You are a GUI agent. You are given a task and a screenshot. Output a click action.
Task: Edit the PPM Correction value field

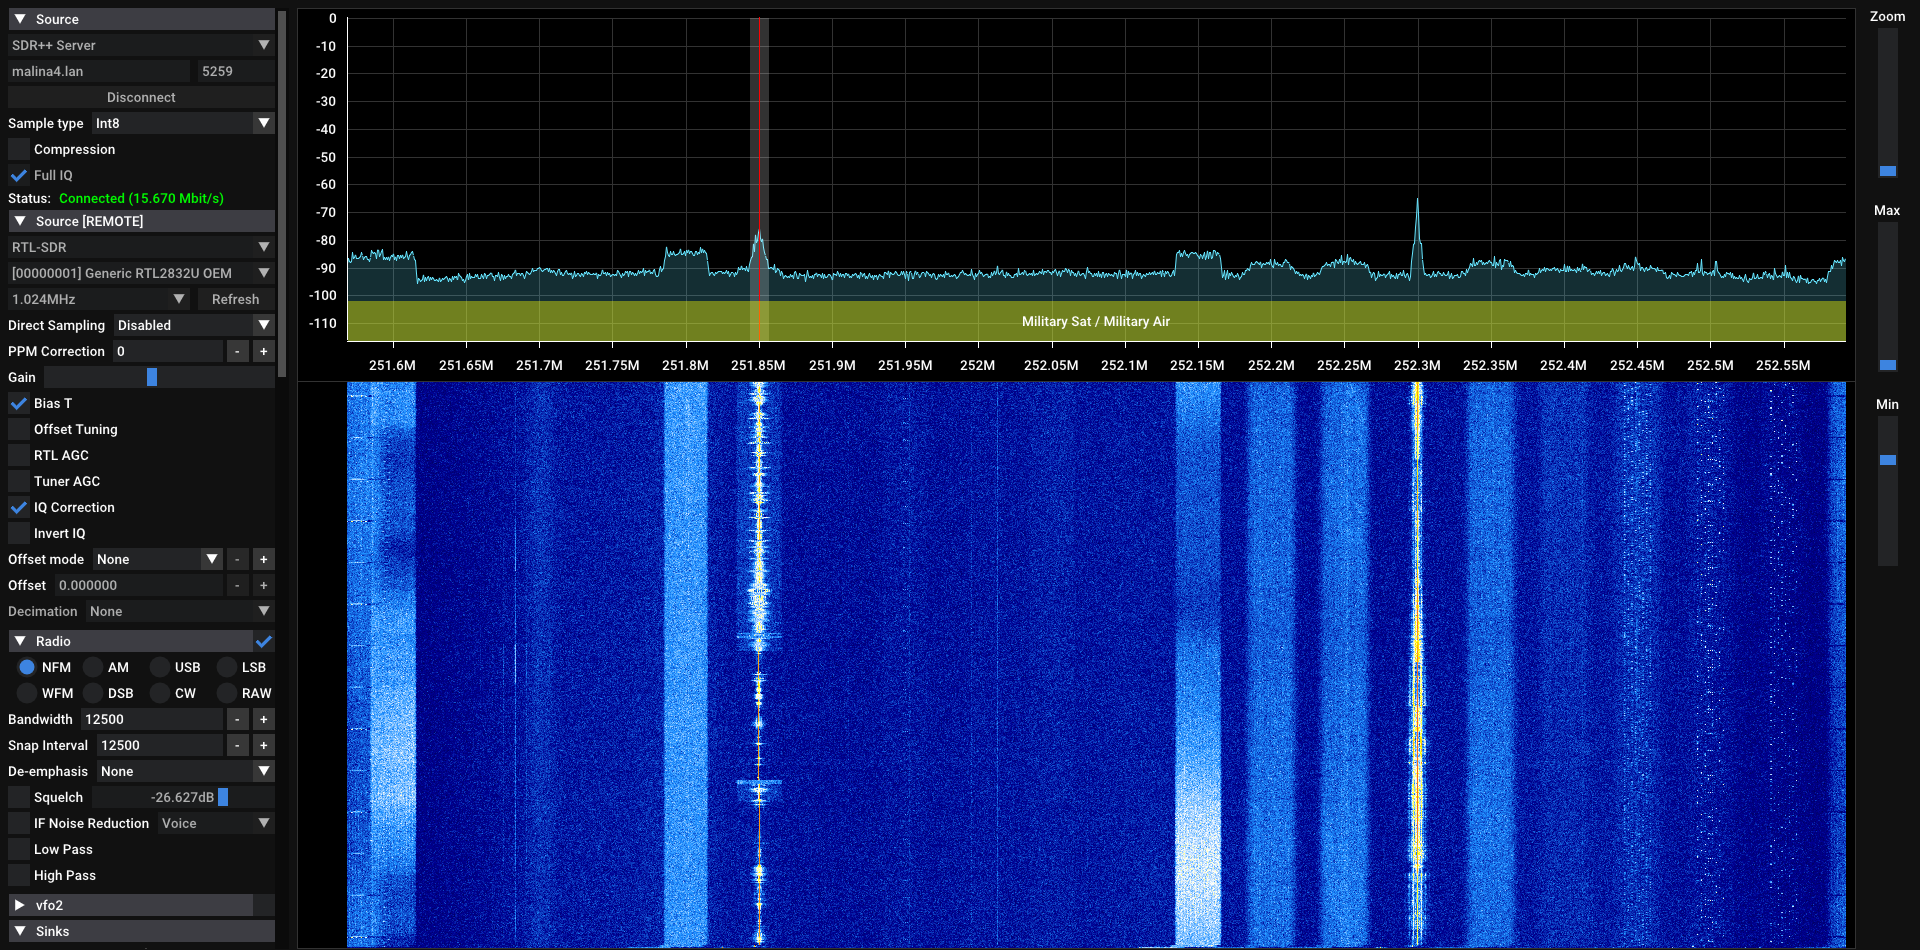[x=167, y=351]
